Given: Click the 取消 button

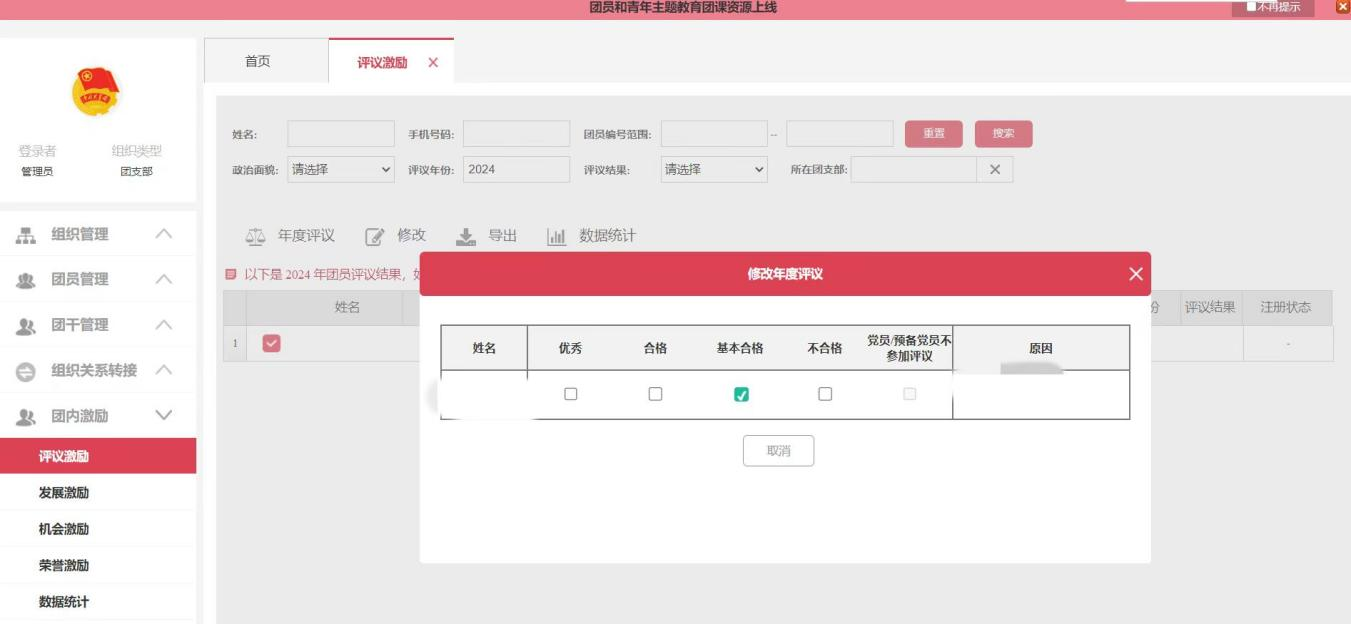Looking at the screenshot, I should [x=778, y=451].
